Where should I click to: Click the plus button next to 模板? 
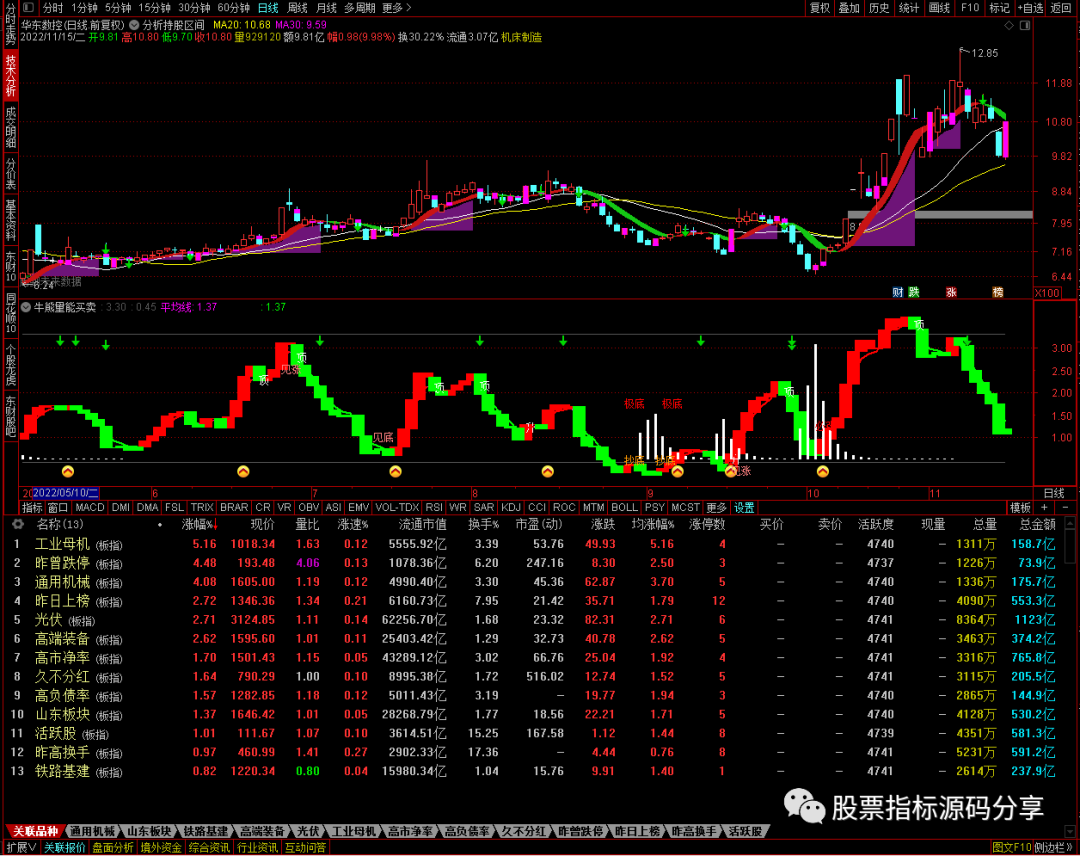tap(1044, 508)
